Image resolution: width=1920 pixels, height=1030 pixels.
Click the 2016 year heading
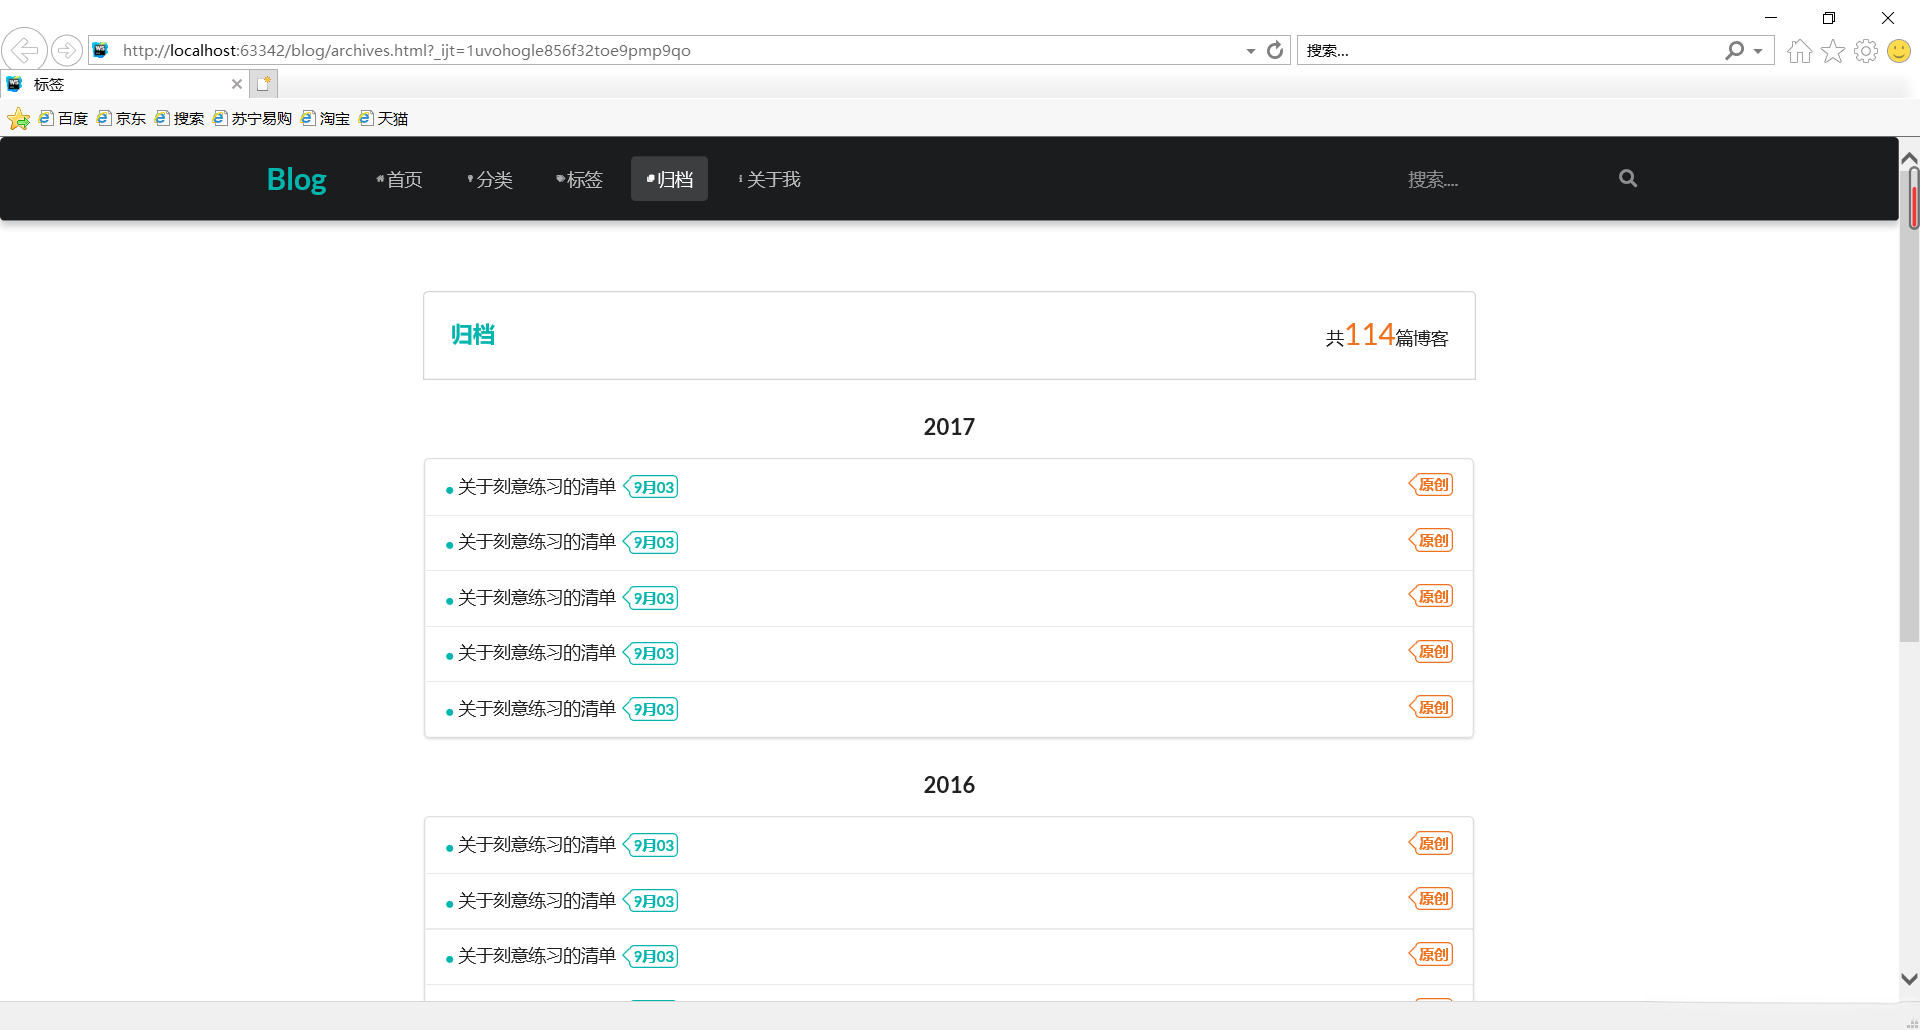(949, 785)
